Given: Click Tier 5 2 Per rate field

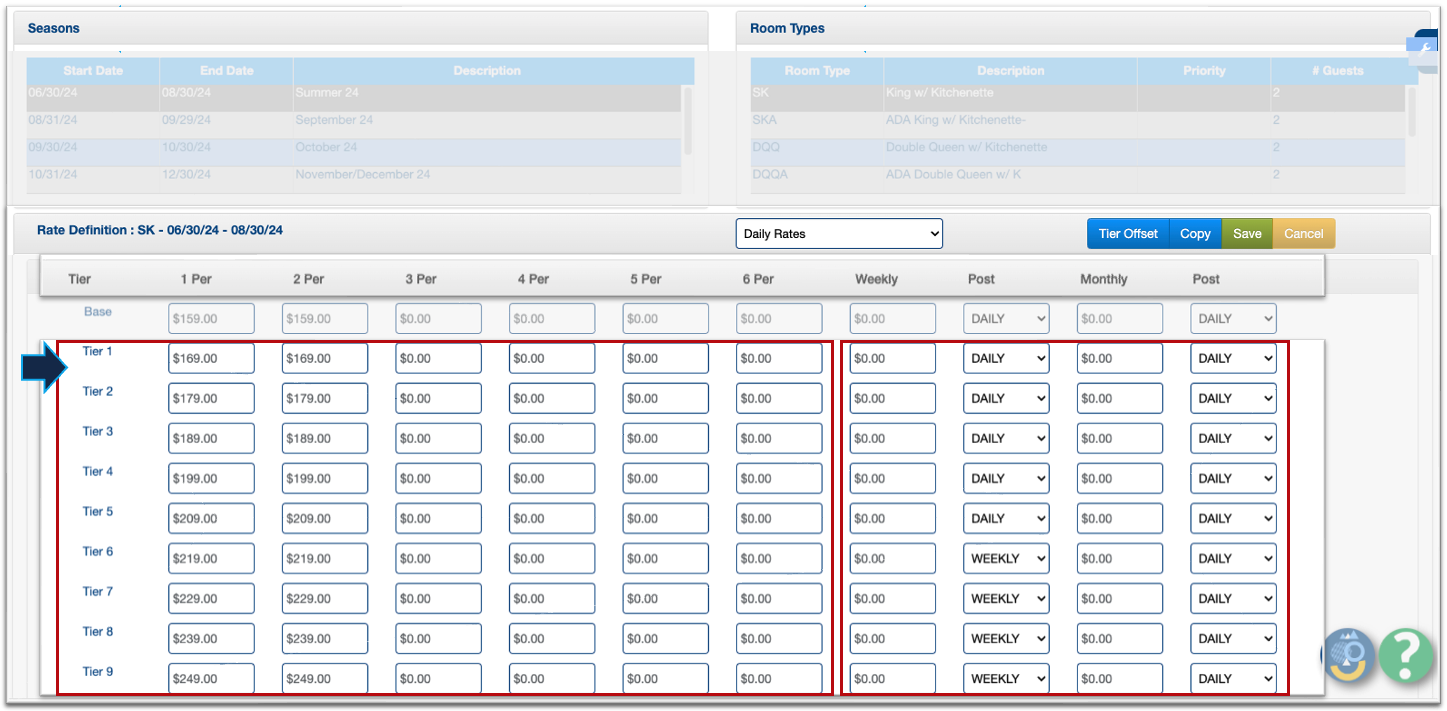Looking at the screenshot, I should coord(325,519).
